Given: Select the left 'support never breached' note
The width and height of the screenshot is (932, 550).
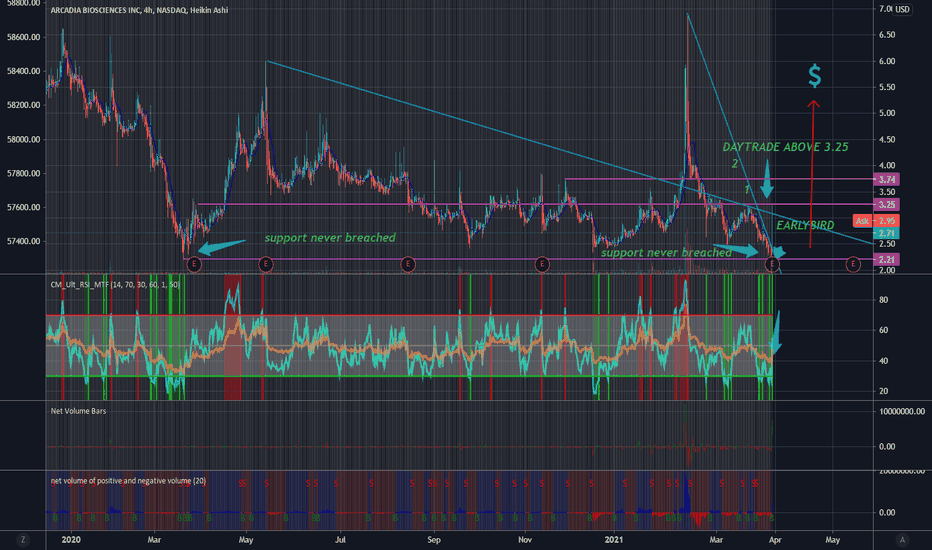Looking at the screenshot, I should pyautogui.click(x=330, y=238).
